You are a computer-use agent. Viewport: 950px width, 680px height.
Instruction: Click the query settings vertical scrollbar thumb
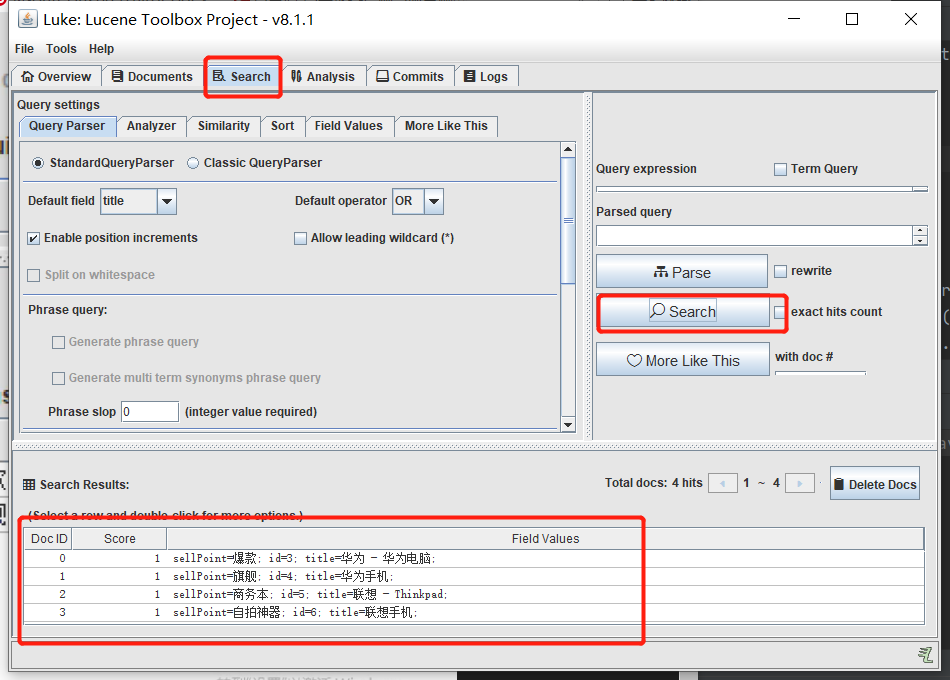568,220
